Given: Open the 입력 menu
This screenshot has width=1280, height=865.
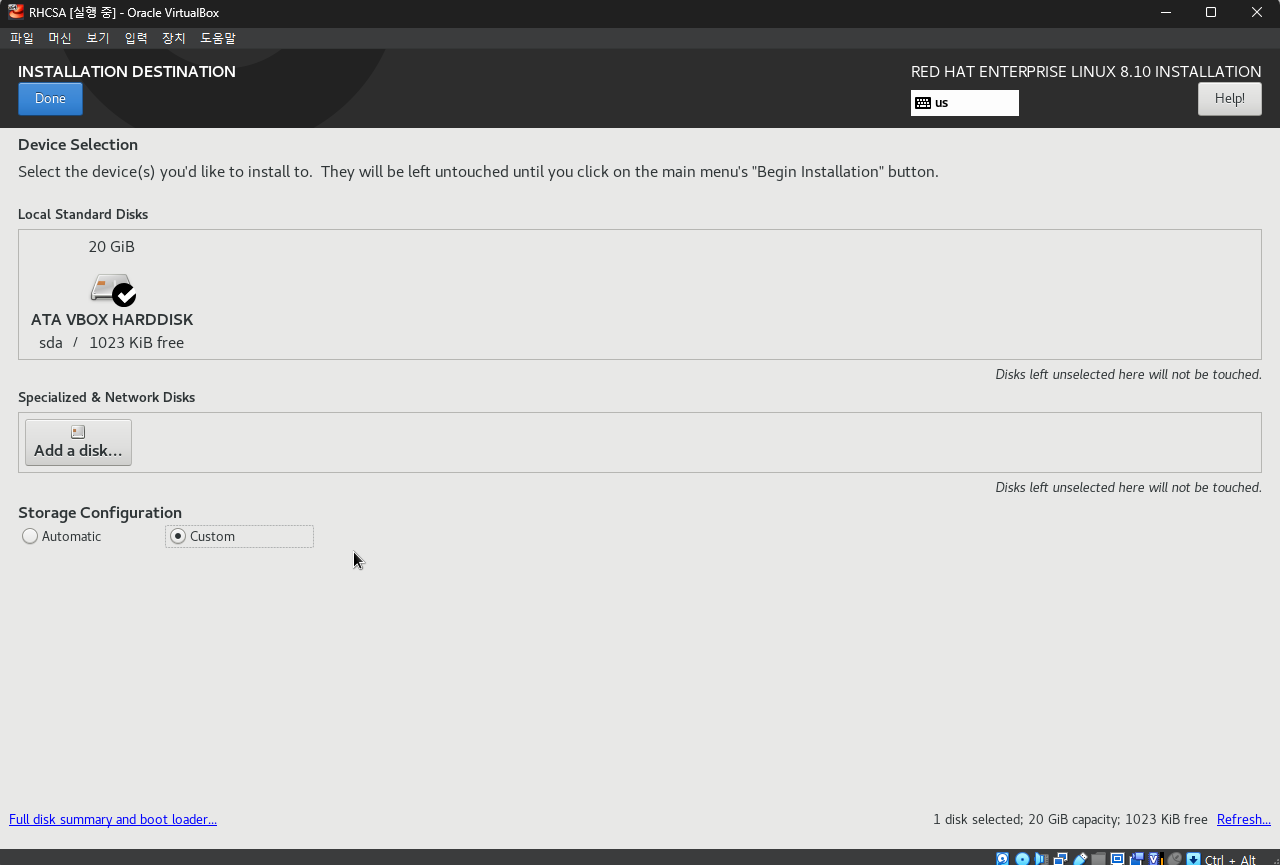Looking at the screenshot, I should (x=136, y=38).
